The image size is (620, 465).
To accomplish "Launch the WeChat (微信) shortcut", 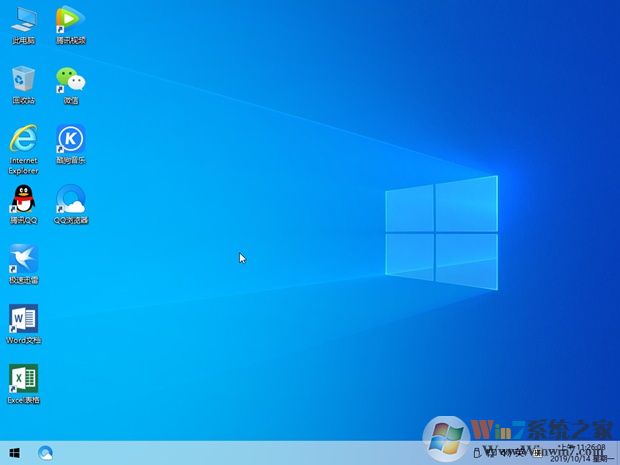I will point(71,85).
